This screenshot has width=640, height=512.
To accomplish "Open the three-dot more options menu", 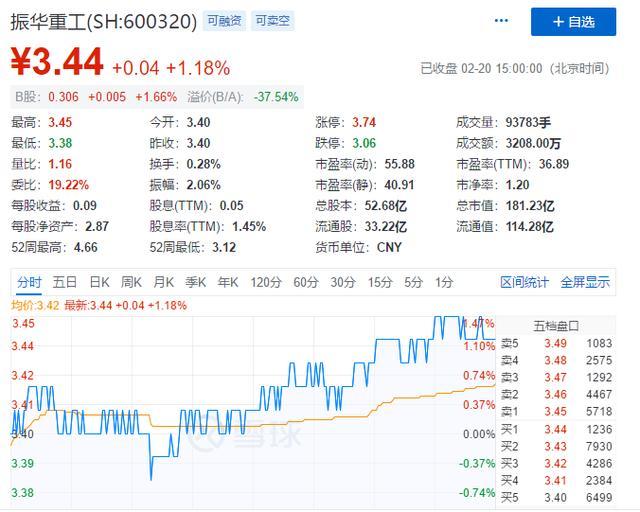I will 501,21.
